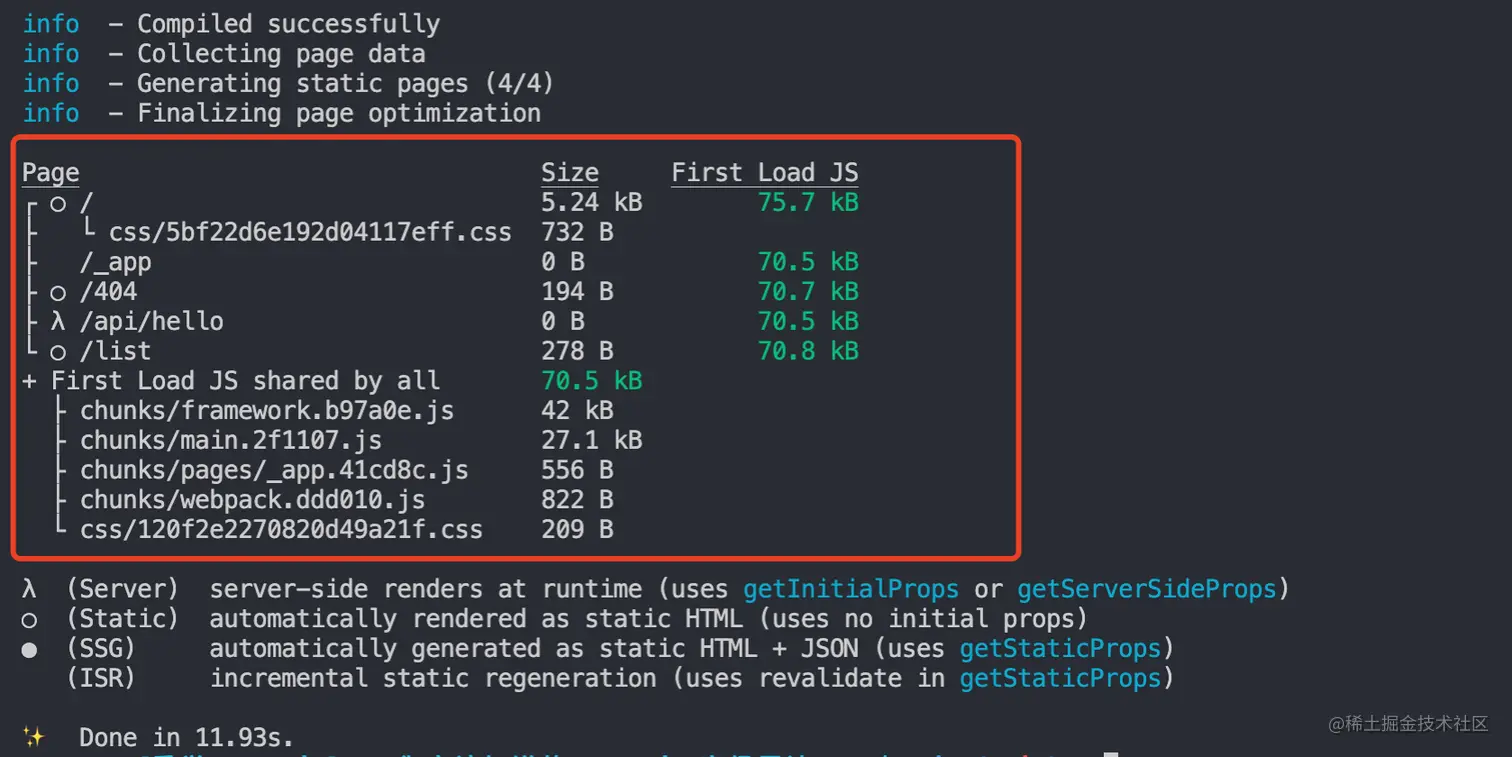Image resolution: width=1512 pixels, height=757 pixels.
Task: Click the lambda marker beside /api/hello
Action: (x=58, y=322)
